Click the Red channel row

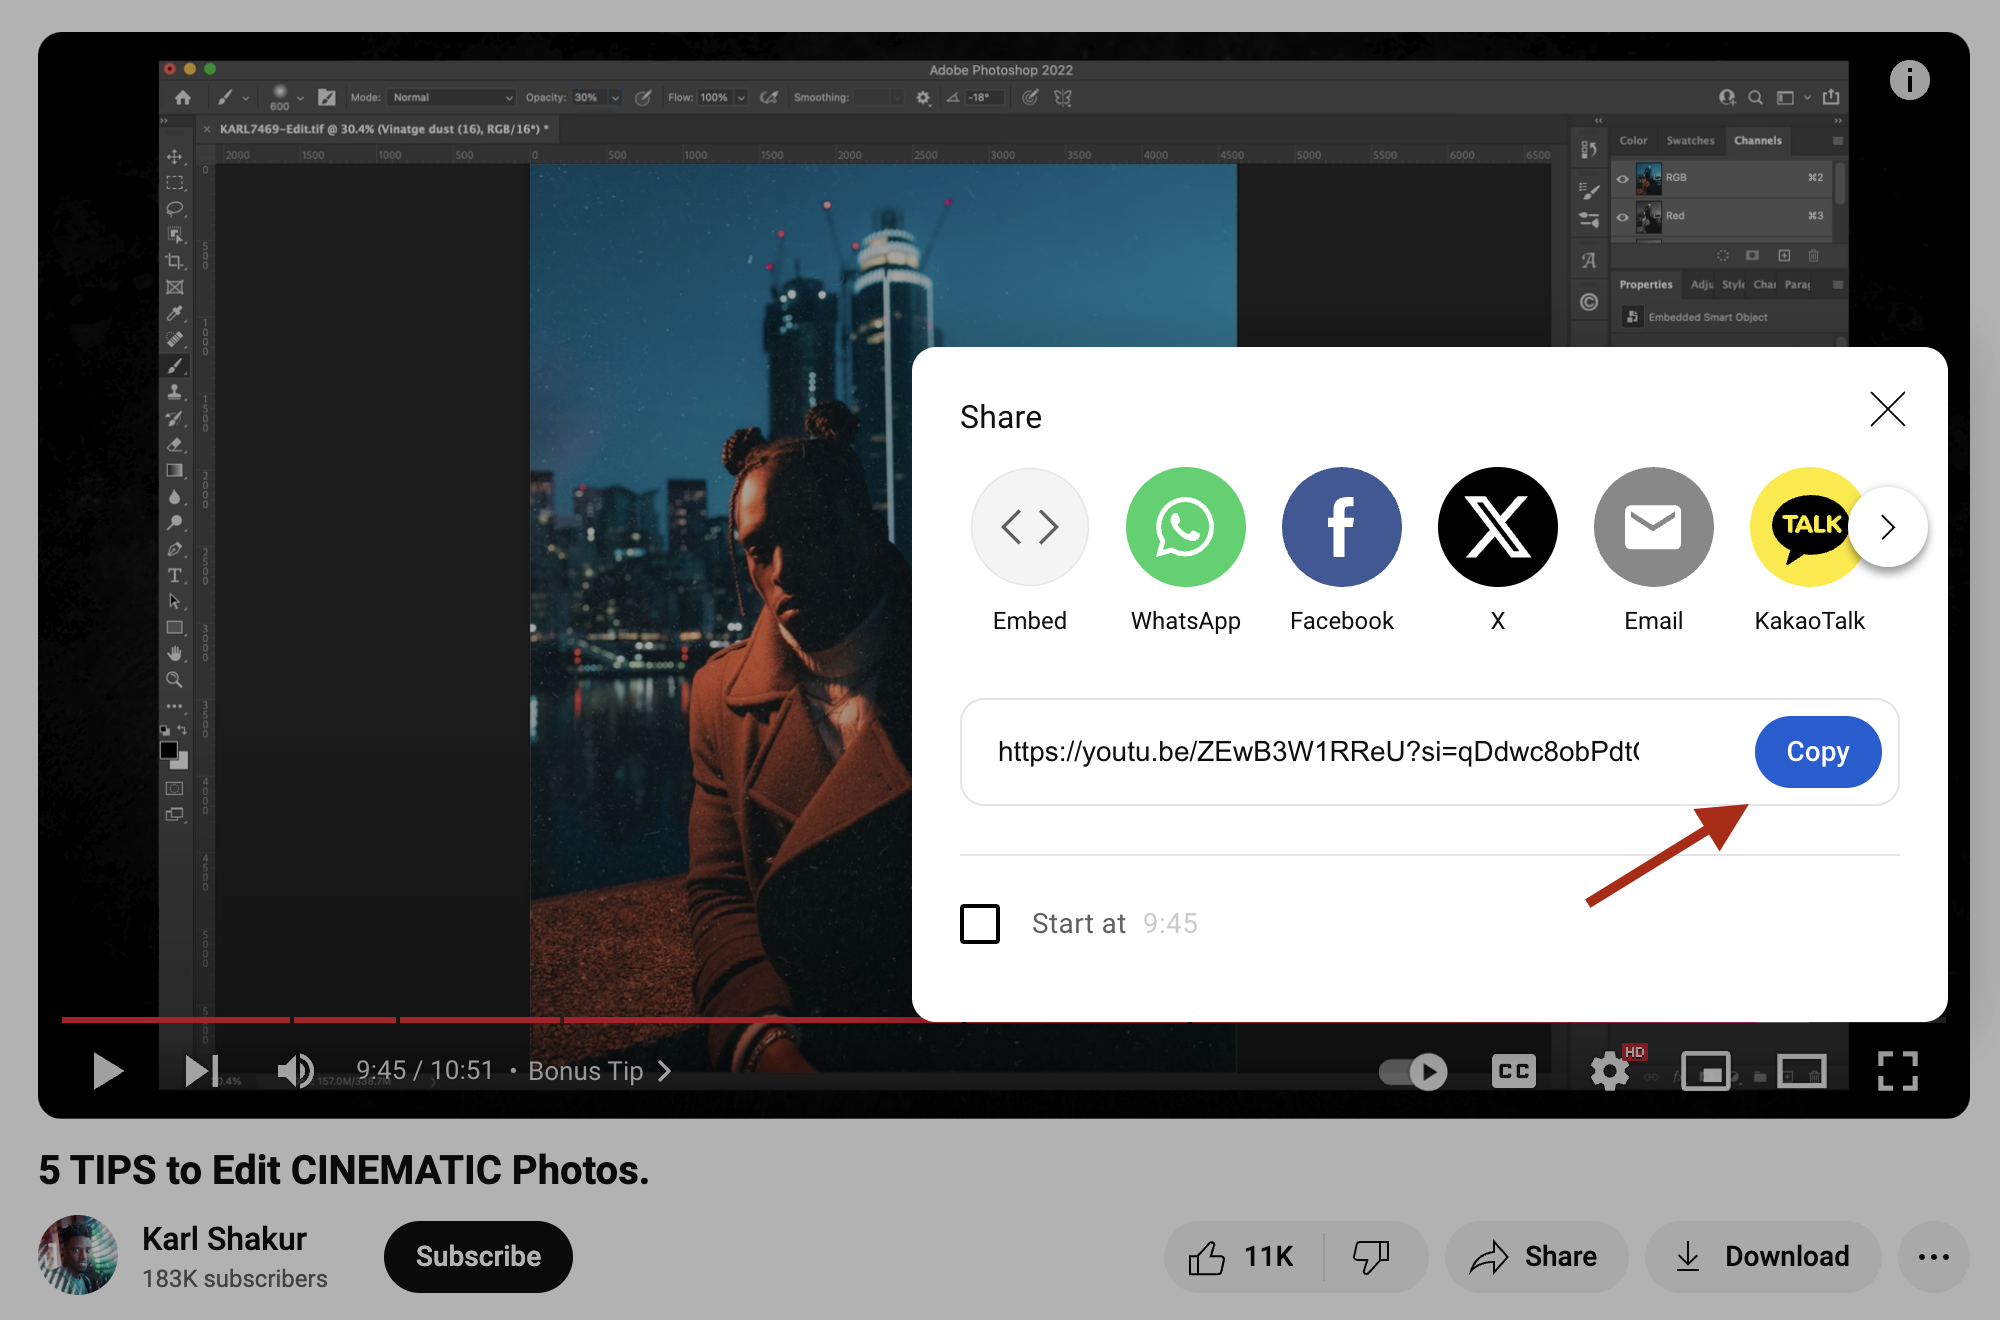tap(1722, 217)
